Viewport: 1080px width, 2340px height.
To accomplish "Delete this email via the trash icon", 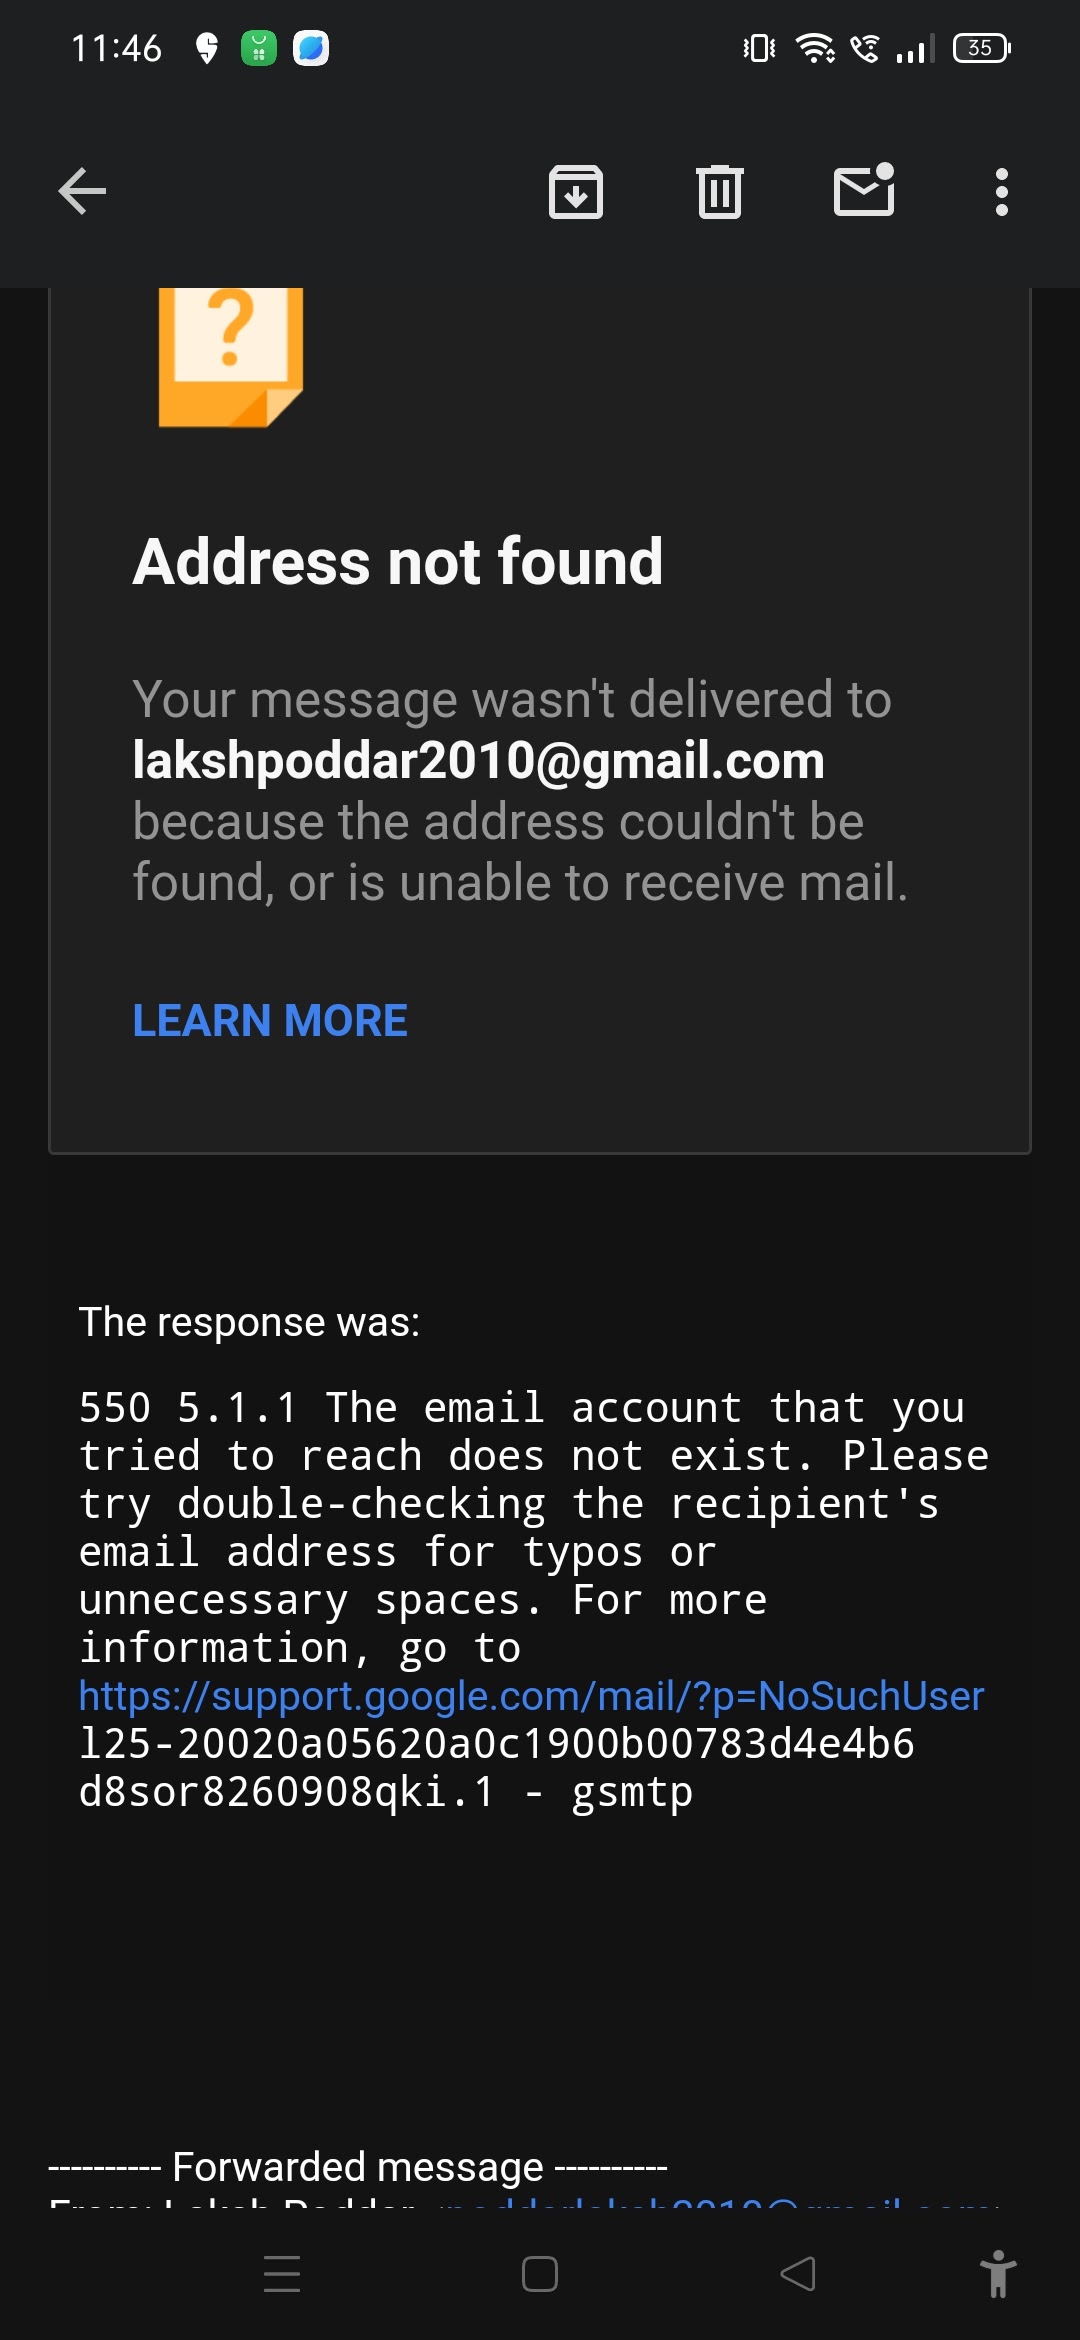I will coord(720,191).
